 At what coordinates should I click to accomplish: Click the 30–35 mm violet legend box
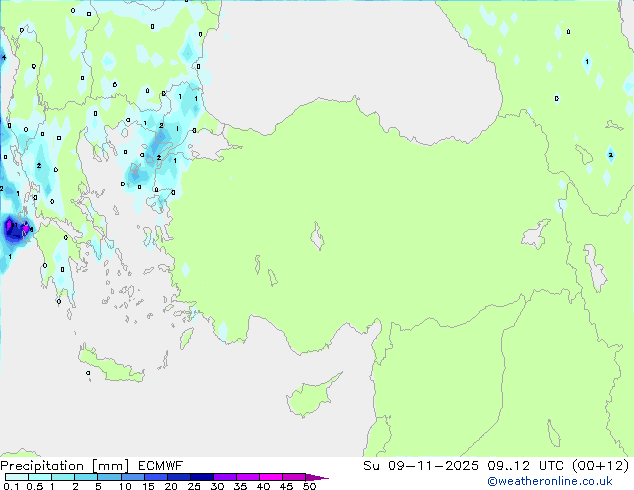pyautogui.click(x=225, y=477)
